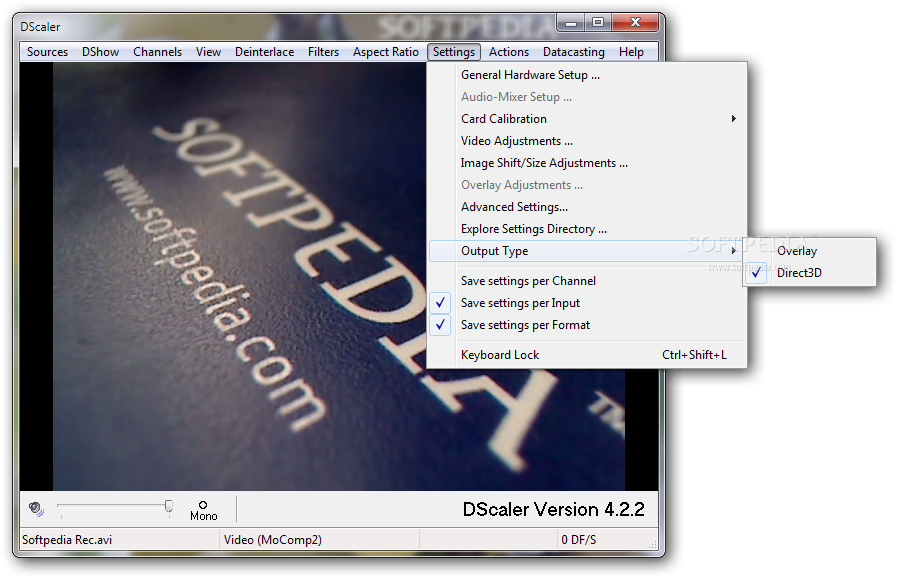Open the Sources menu
The image size is (897, 578).
47,52
